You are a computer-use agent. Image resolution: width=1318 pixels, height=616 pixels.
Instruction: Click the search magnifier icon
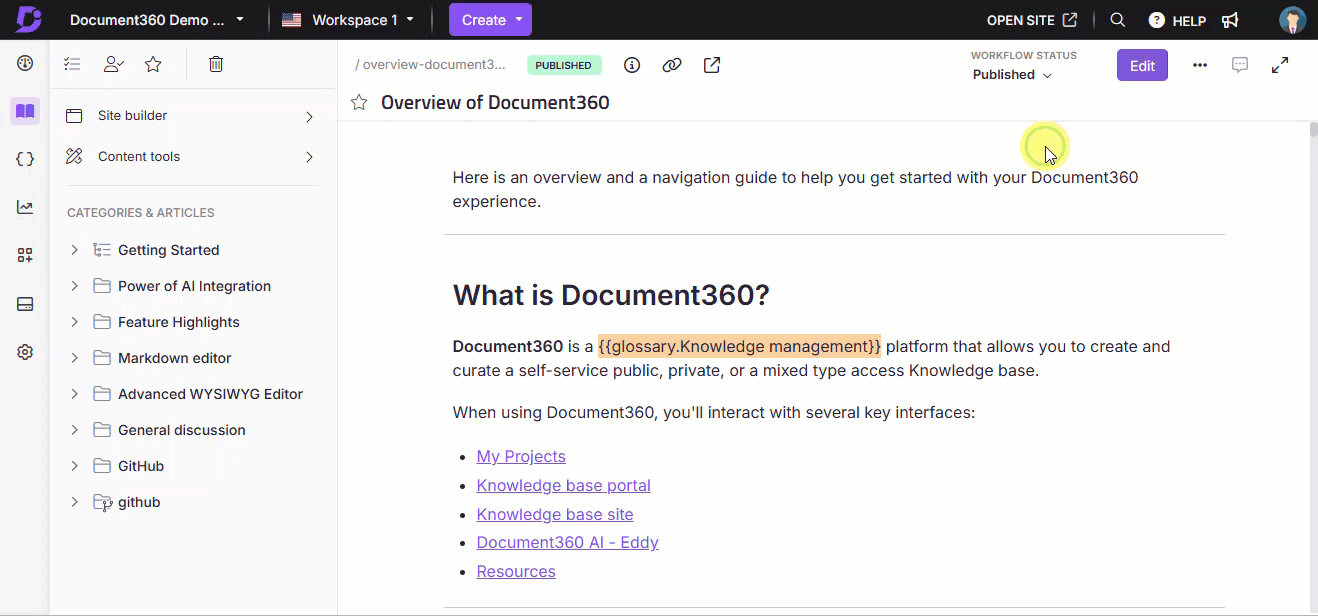click(x=1118, y=20)
